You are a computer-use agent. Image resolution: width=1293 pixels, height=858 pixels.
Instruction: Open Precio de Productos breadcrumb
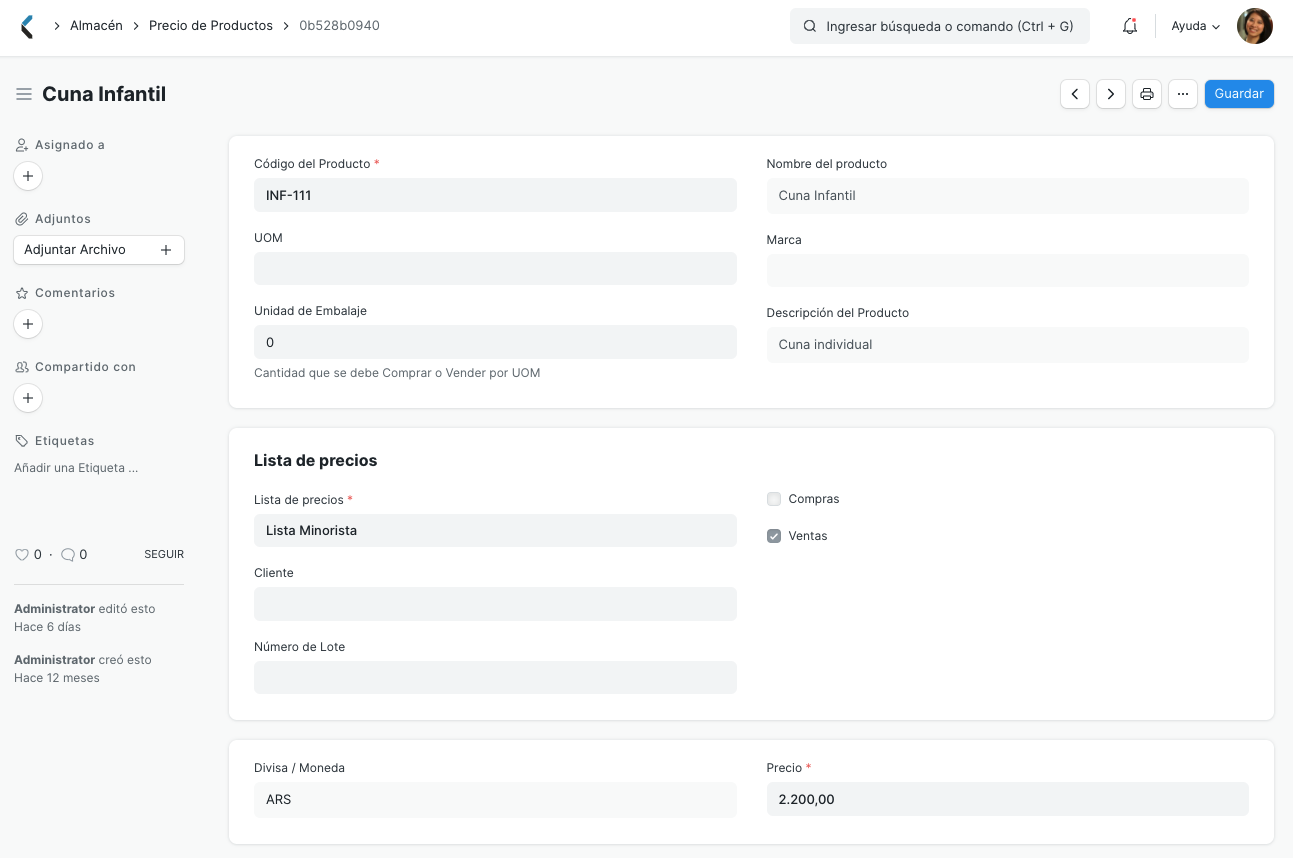click(x=211, y=26)
